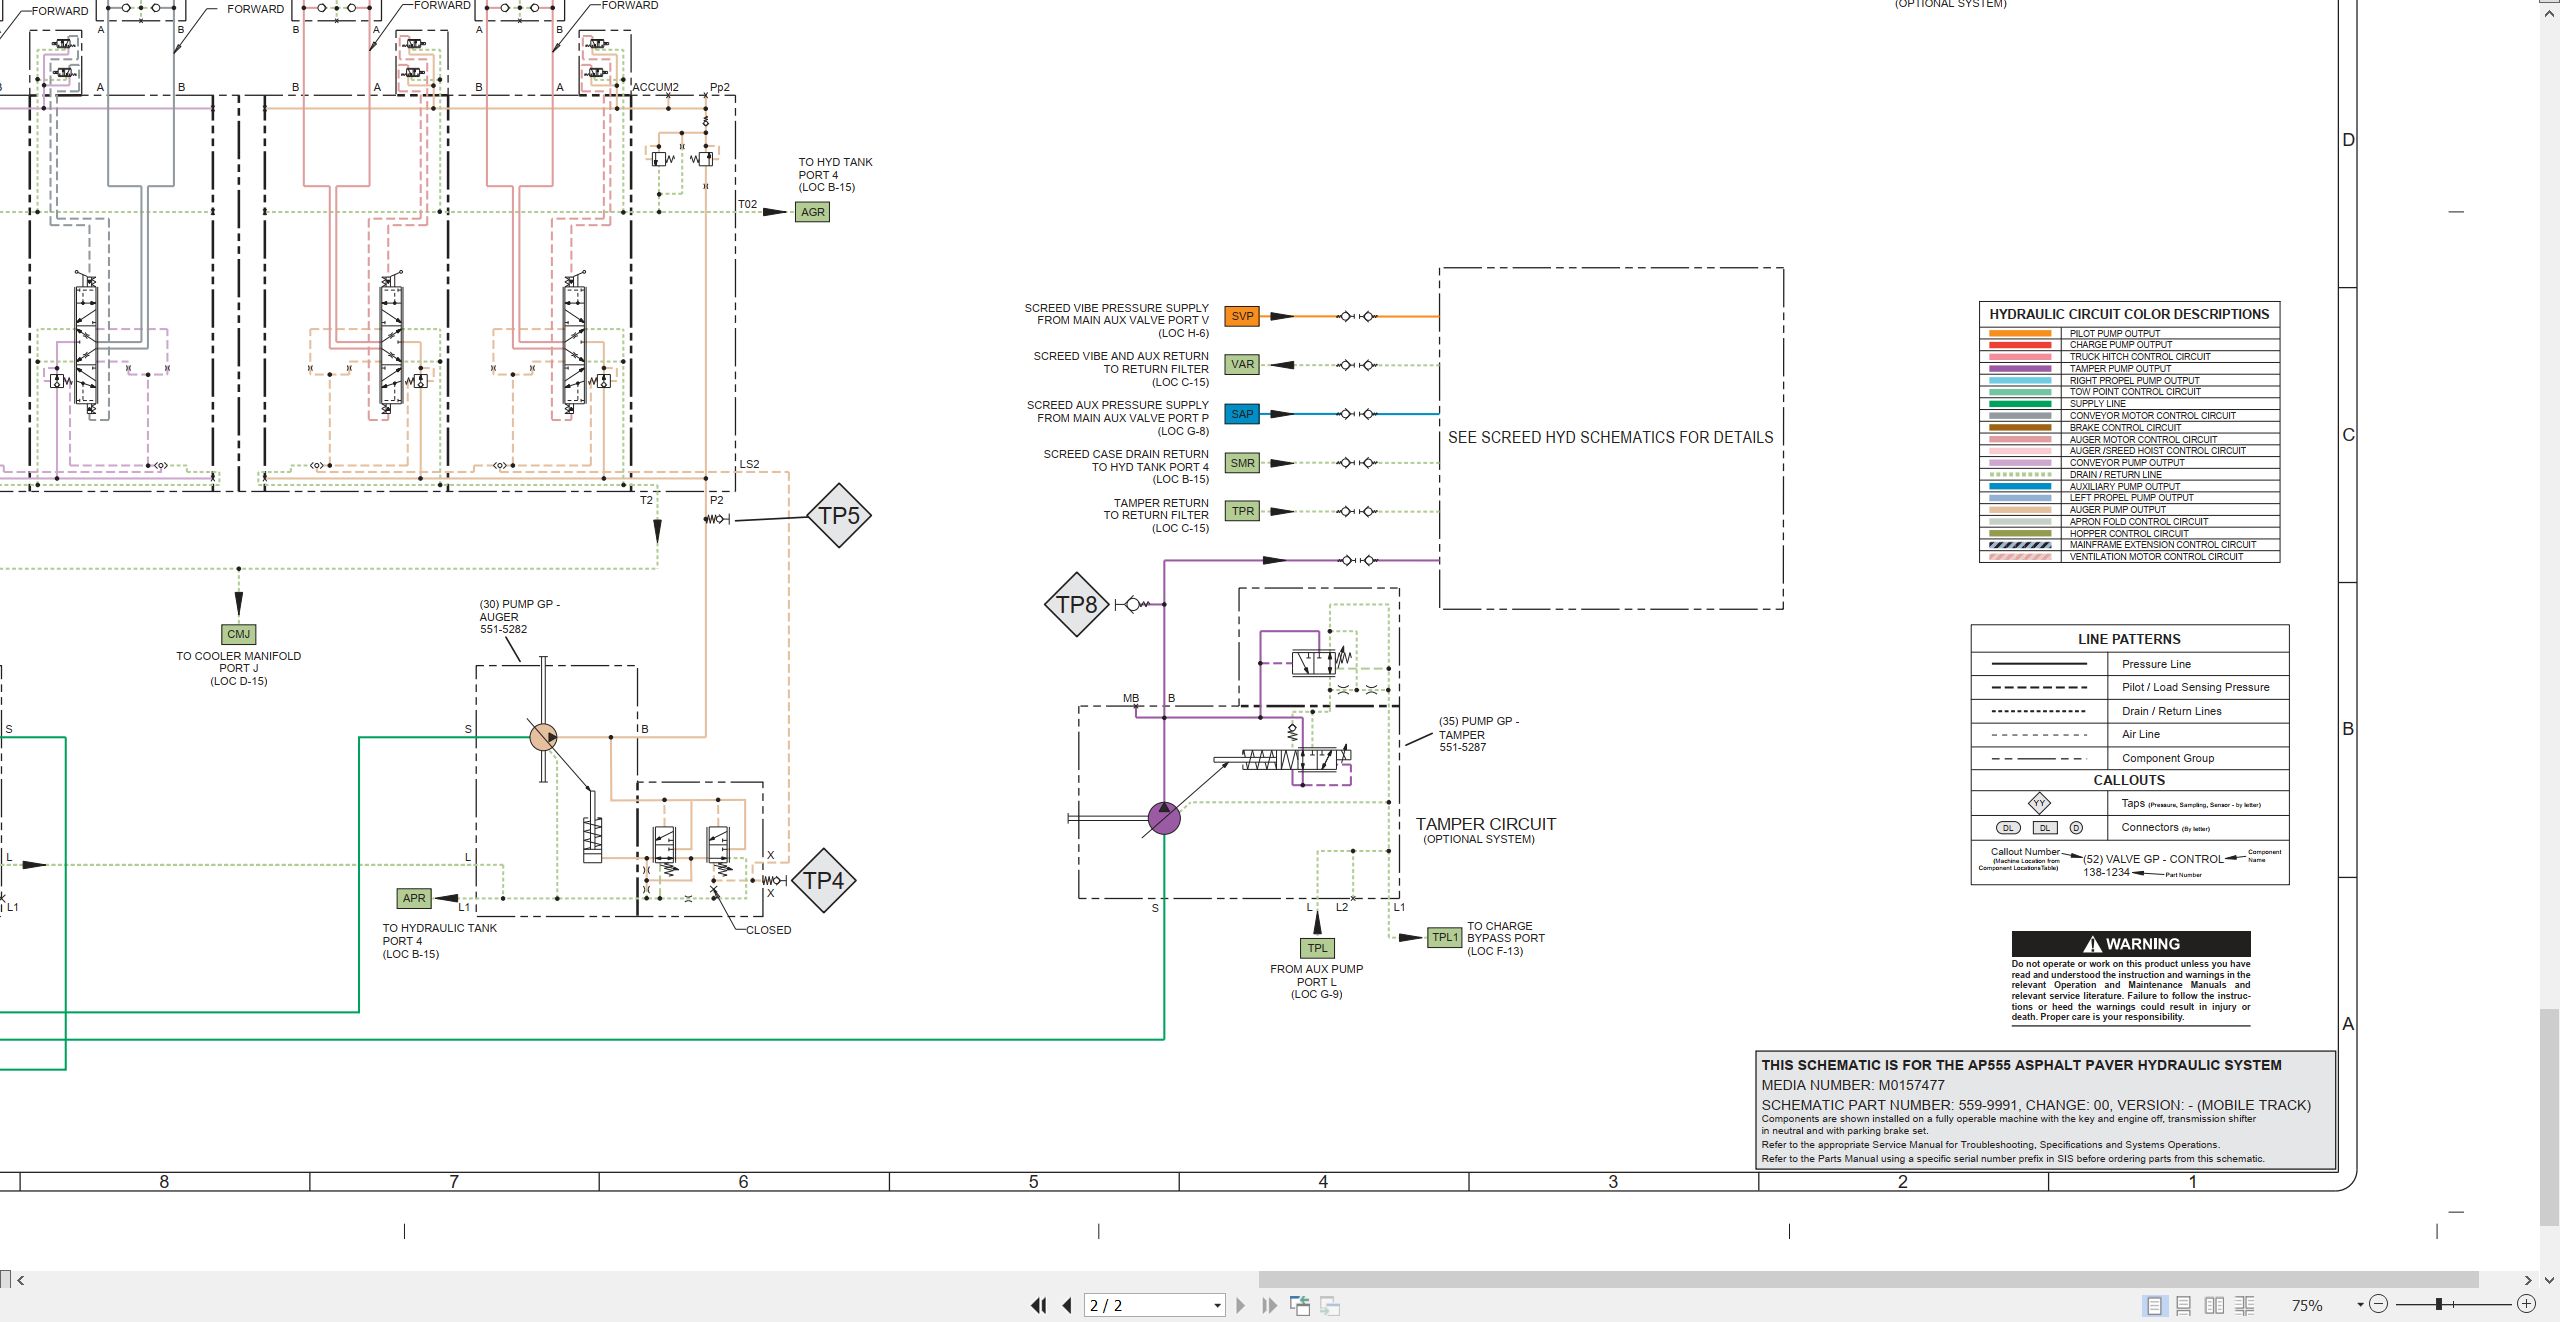
Task: Go to the previous page
Action: (1067, 1305)
